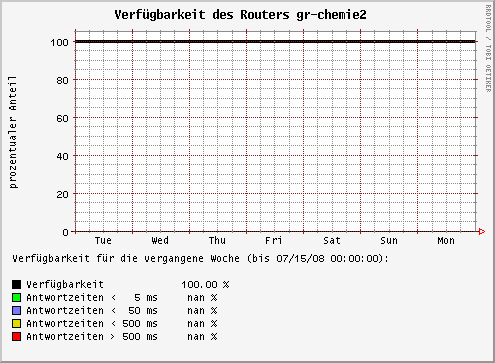
Task: Click the yellow legend swatch for < 500 ms
Action: click(17, 324)
